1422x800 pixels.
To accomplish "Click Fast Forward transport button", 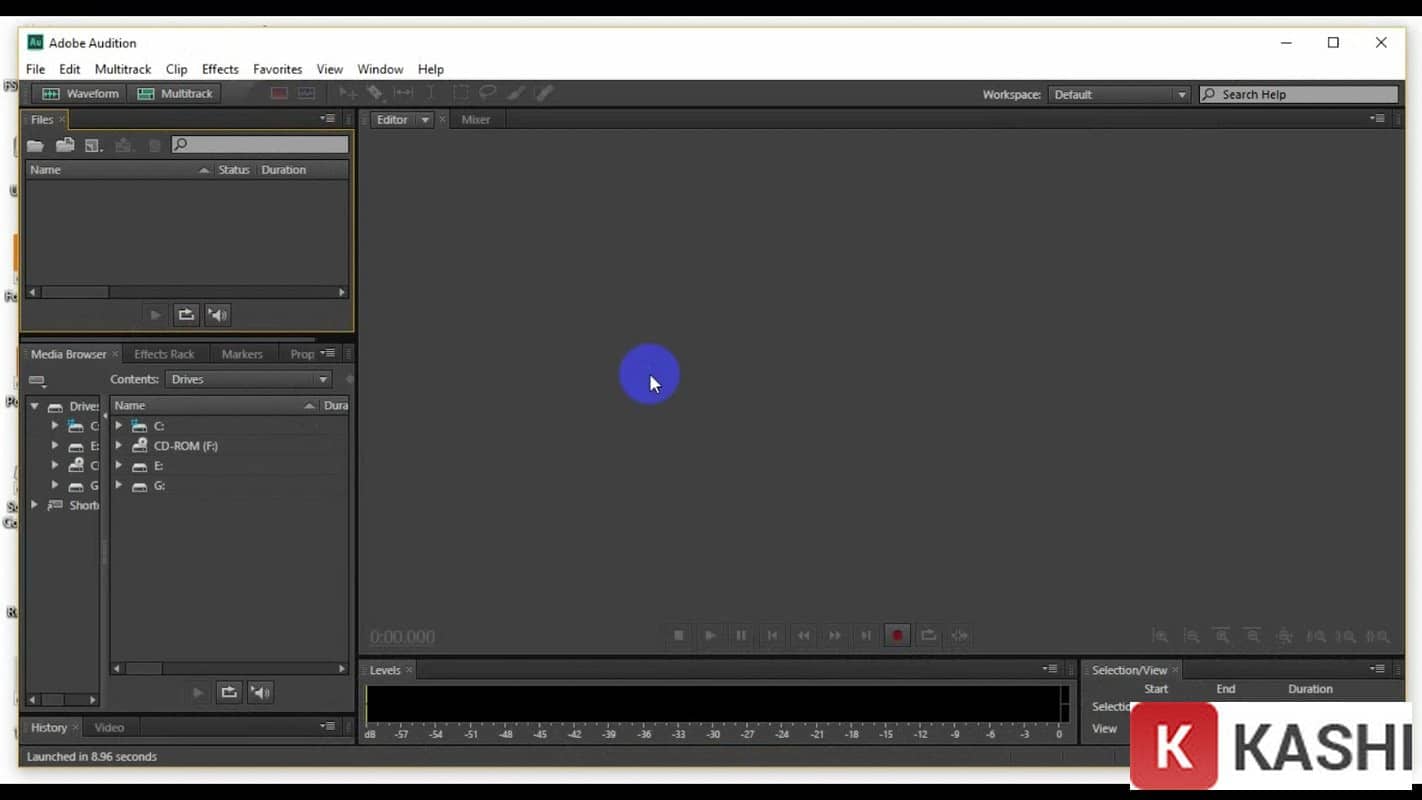I will tap(835, 635).
